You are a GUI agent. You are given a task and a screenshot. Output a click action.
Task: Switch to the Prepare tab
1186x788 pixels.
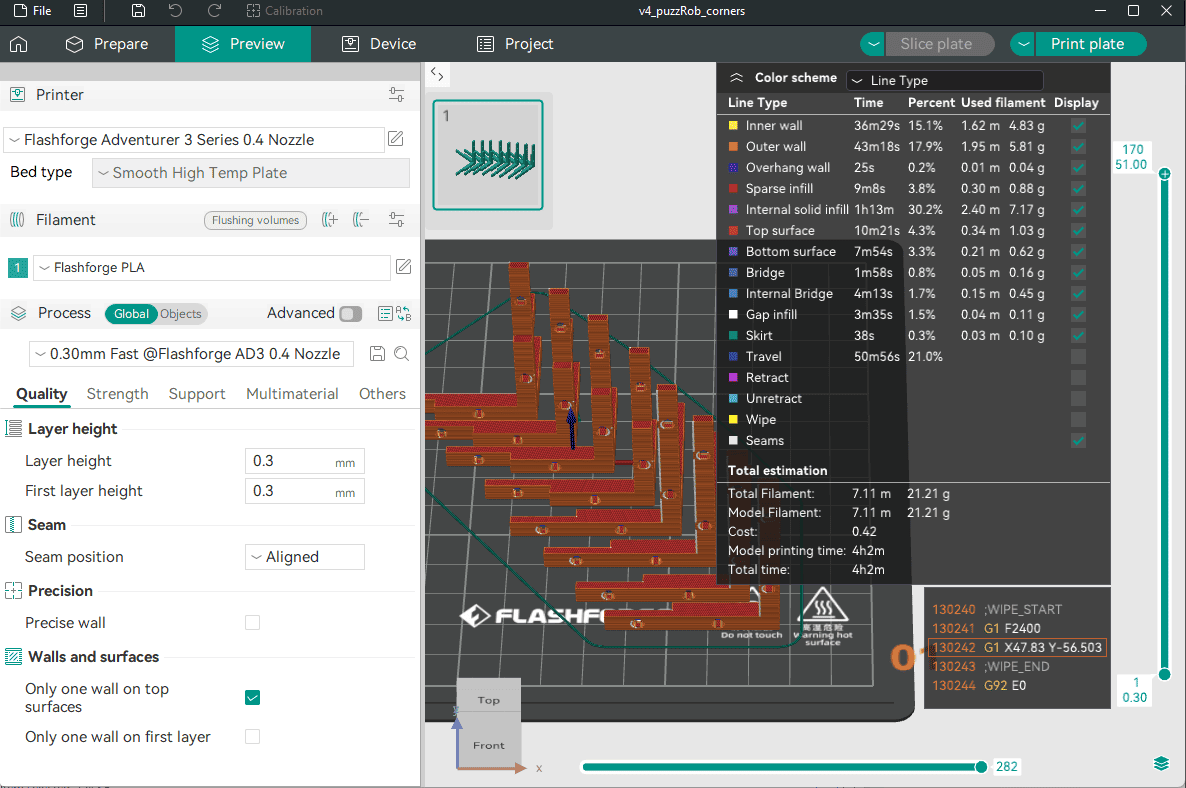click(x=107, y=44)
